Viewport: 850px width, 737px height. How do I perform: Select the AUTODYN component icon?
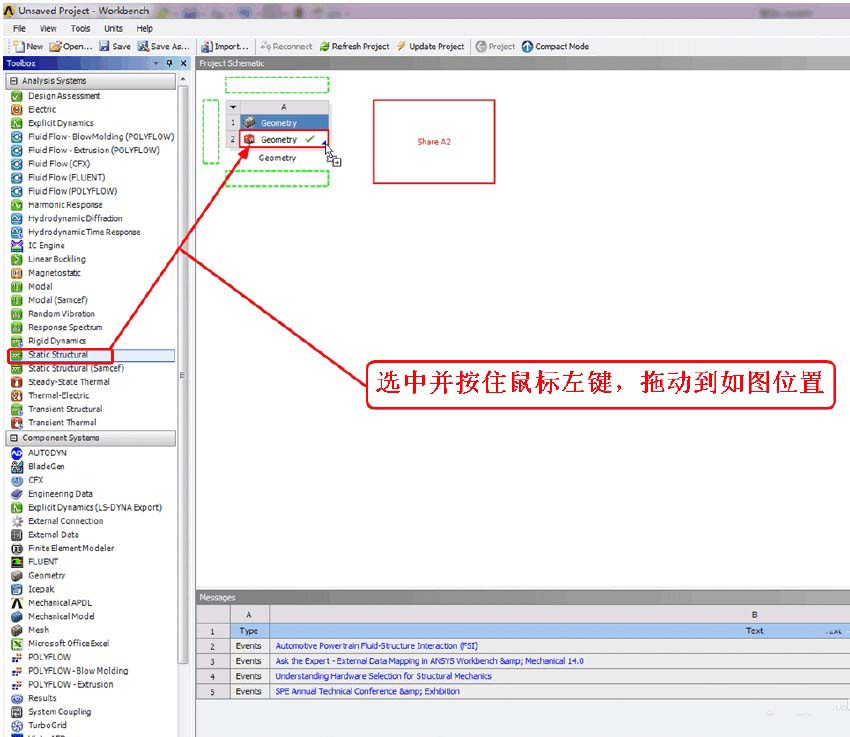pyautogui.click(x=17, y=453)
